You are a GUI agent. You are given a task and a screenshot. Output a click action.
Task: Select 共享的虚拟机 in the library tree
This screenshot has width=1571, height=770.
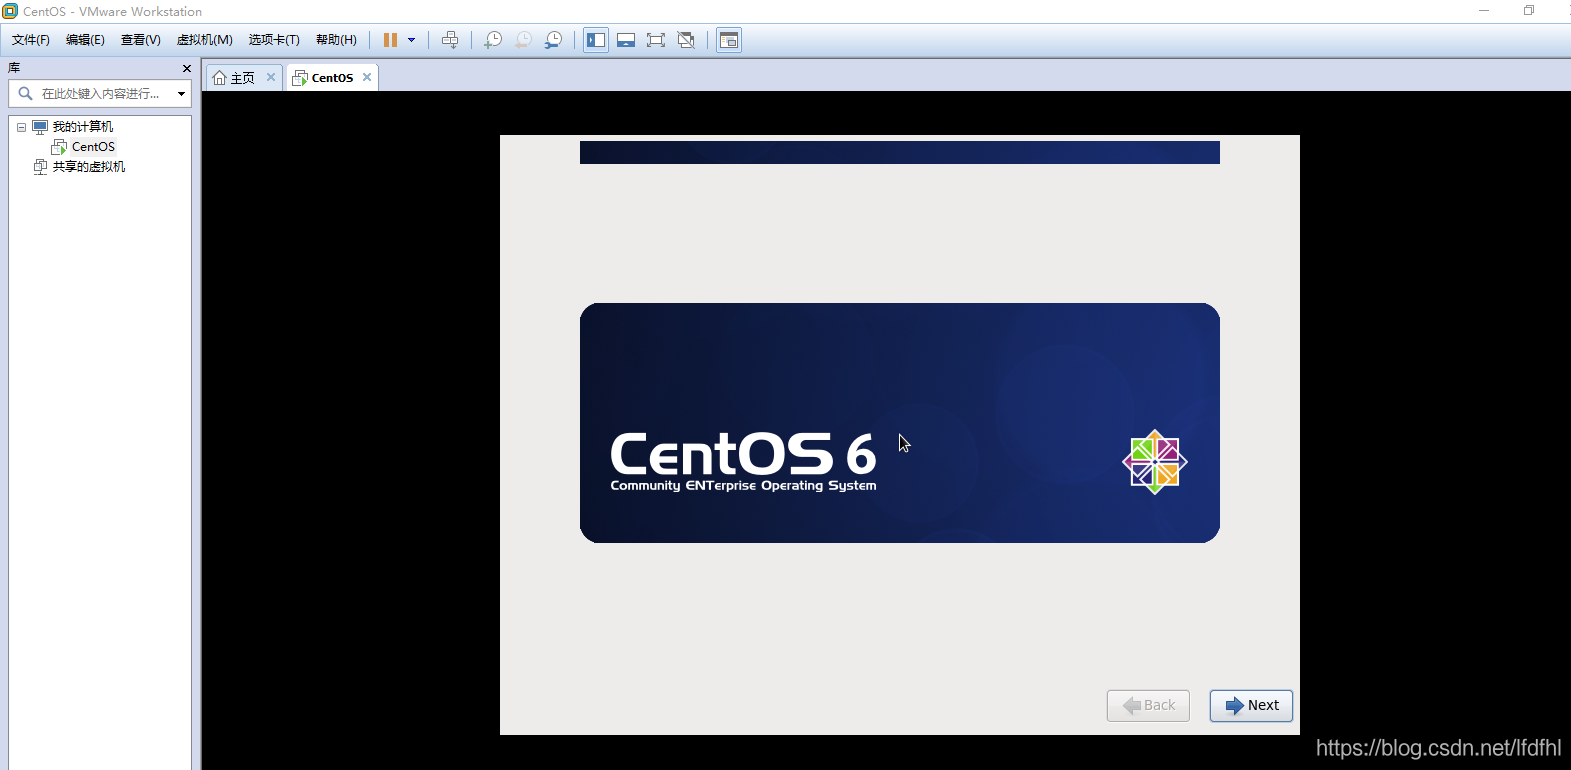(89, 167)
